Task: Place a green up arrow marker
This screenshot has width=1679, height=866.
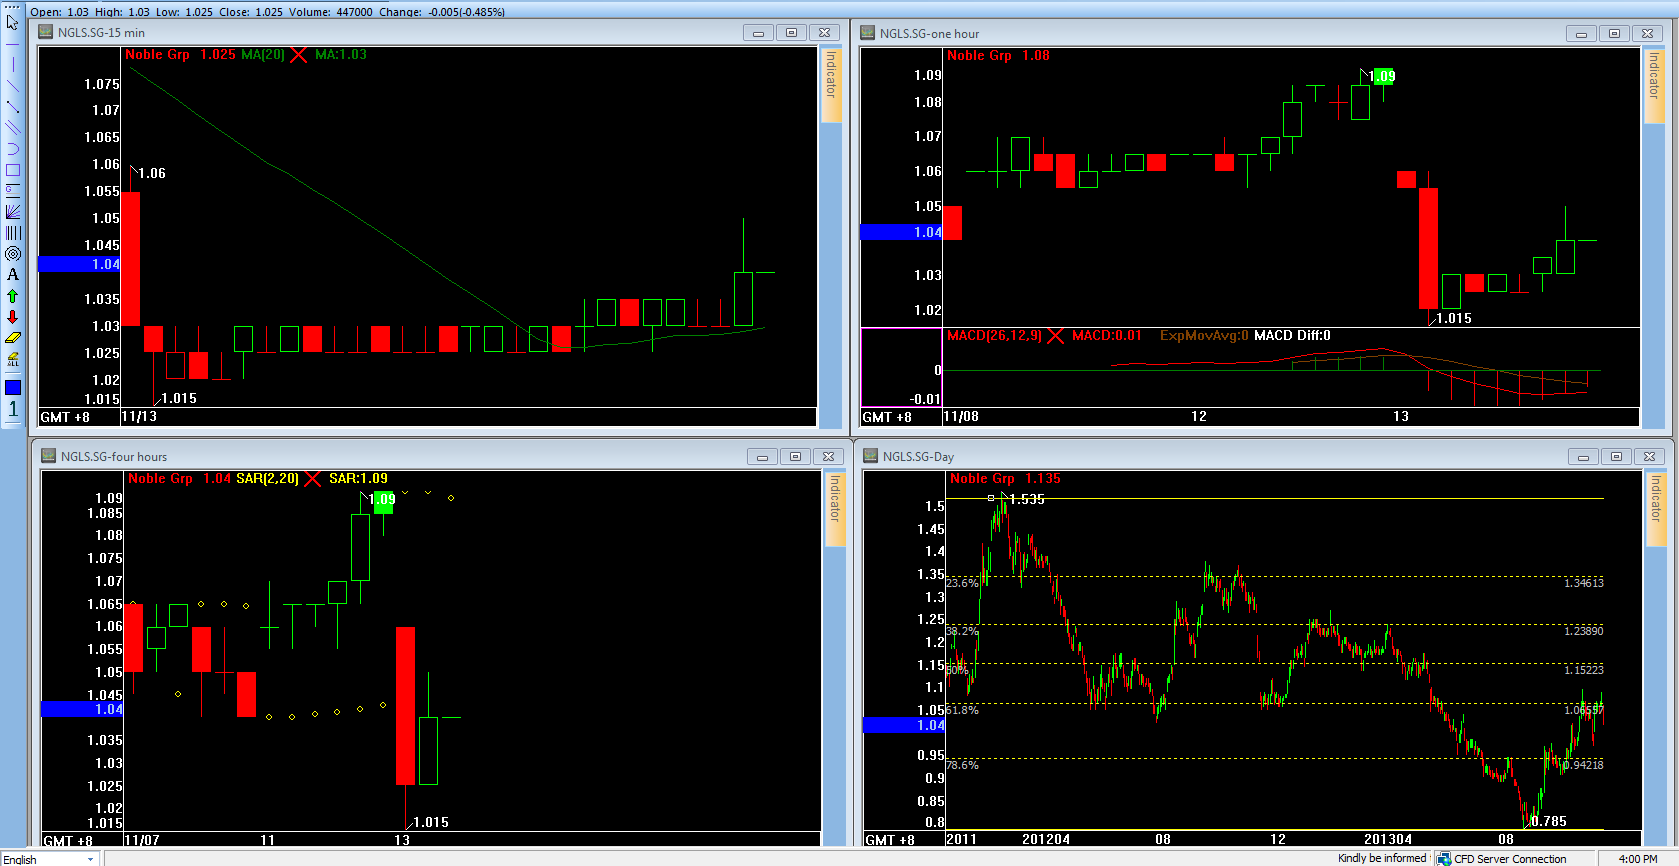Action: point(12,296)
